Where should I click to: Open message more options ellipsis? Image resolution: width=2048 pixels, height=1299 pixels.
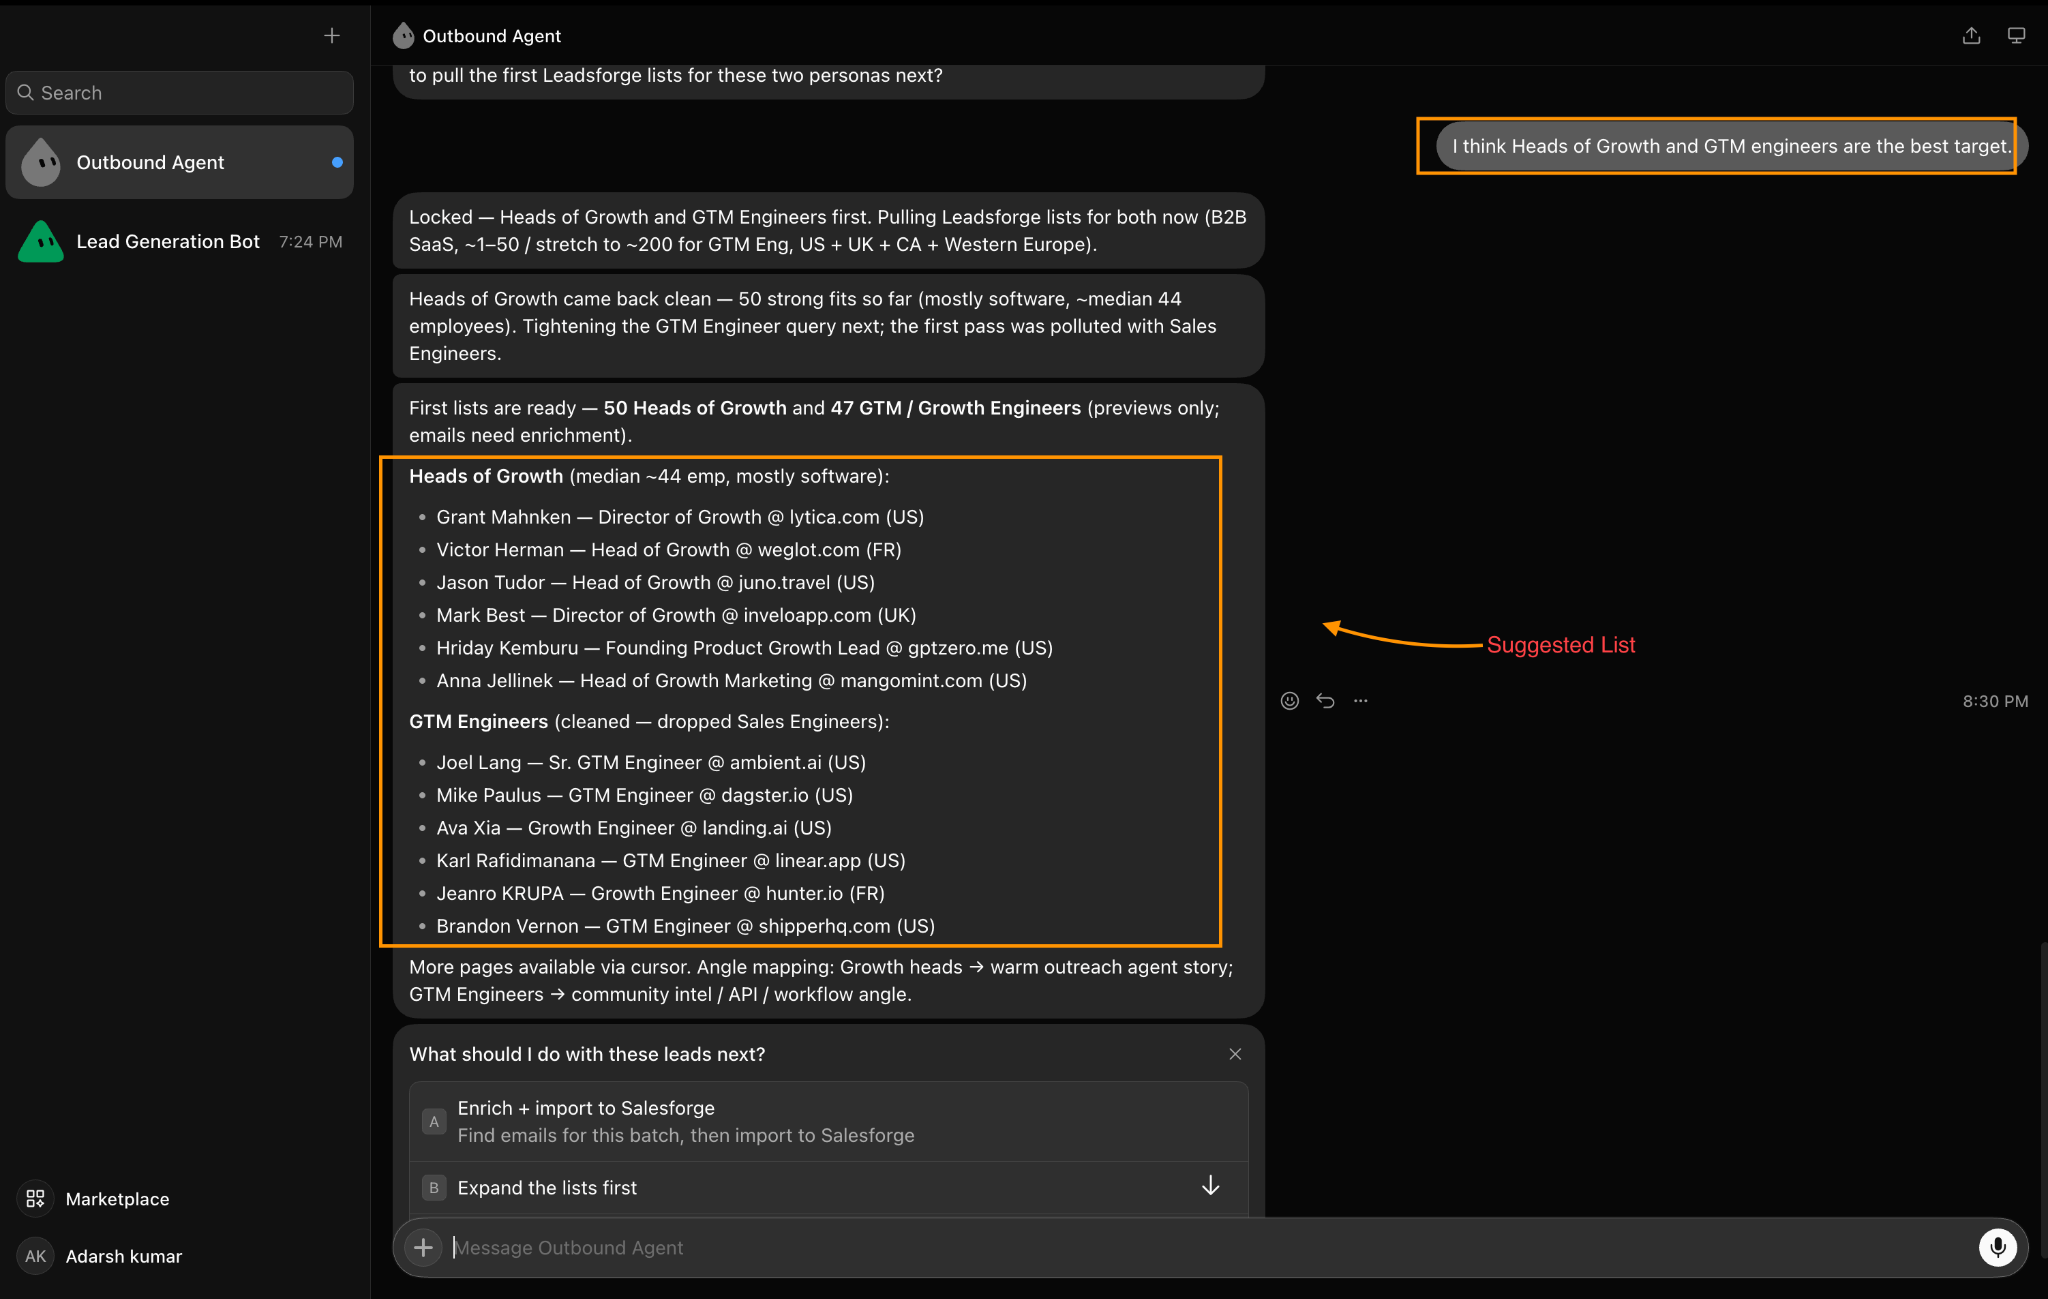tap(1361, 701)
